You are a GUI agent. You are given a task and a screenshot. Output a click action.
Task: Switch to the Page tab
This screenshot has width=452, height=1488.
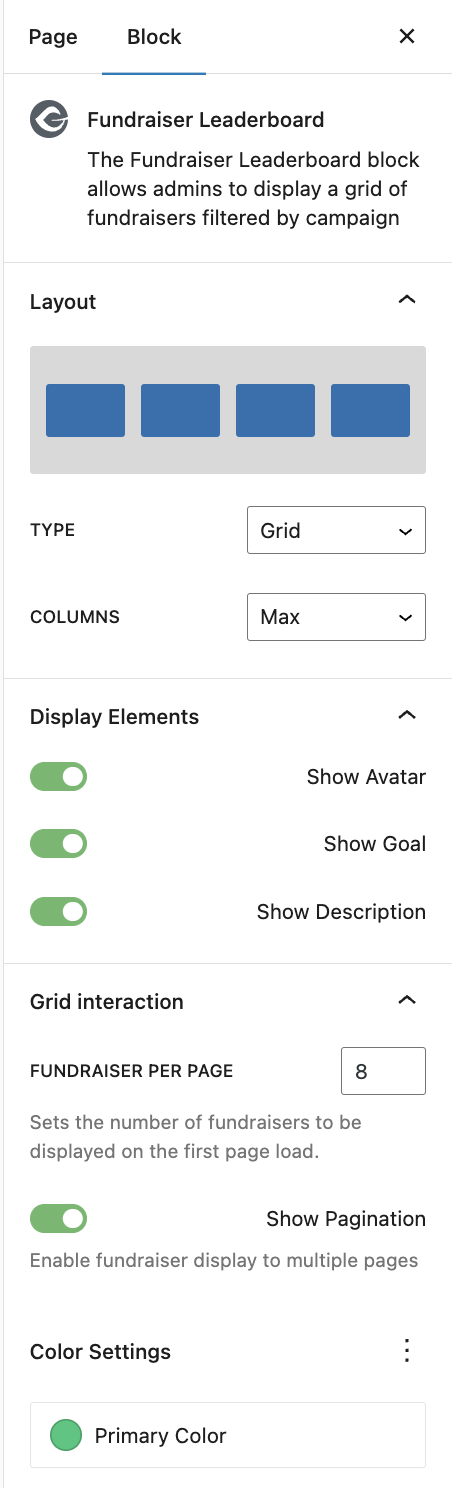pos(53,37)
